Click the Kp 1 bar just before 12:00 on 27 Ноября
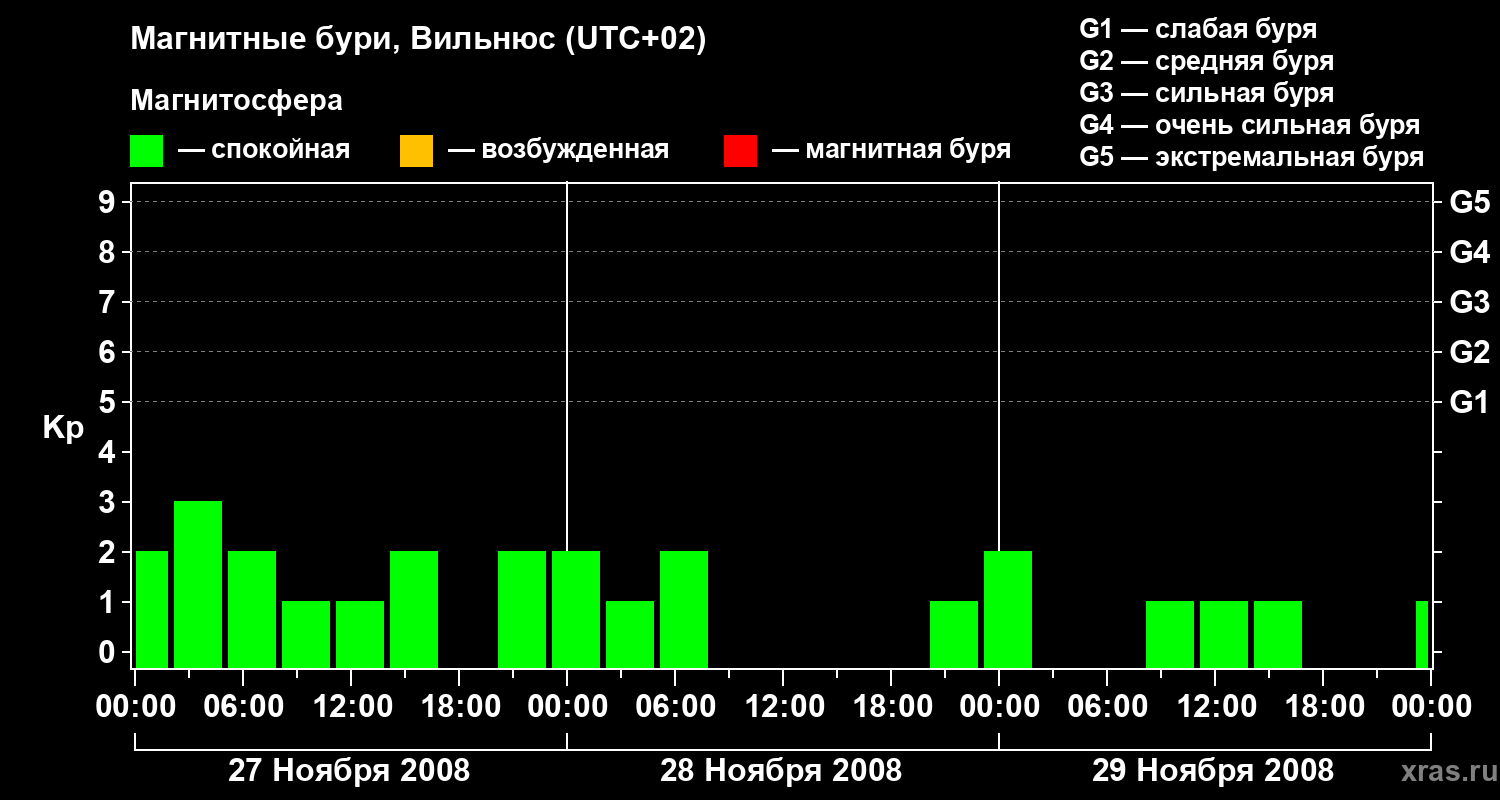This screenshot has height=800, width=1500. [x=306, y=634]
